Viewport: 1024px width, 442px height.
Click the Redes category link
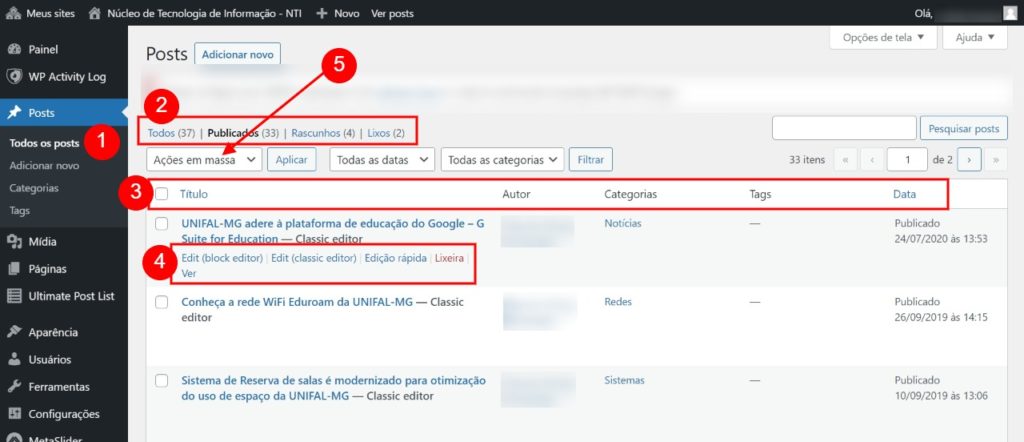point(618,302)
